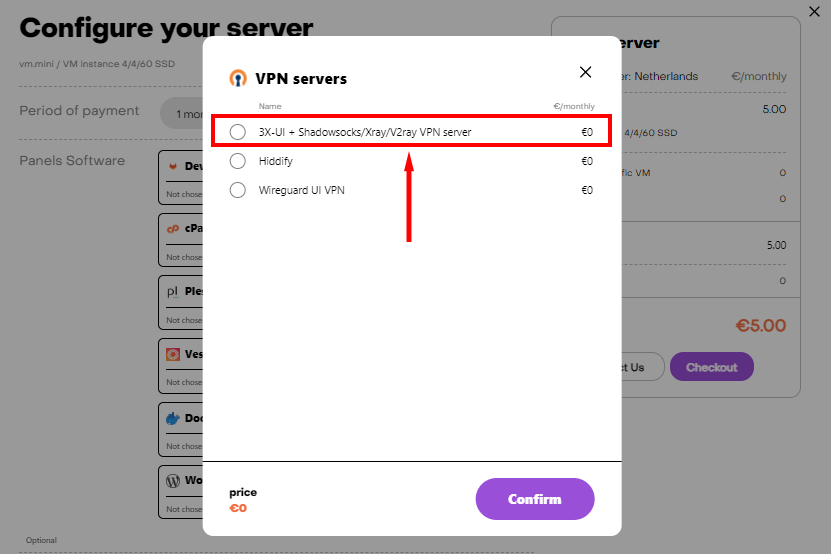
Task: Click the Name column header
Action: tap(270, 106)
